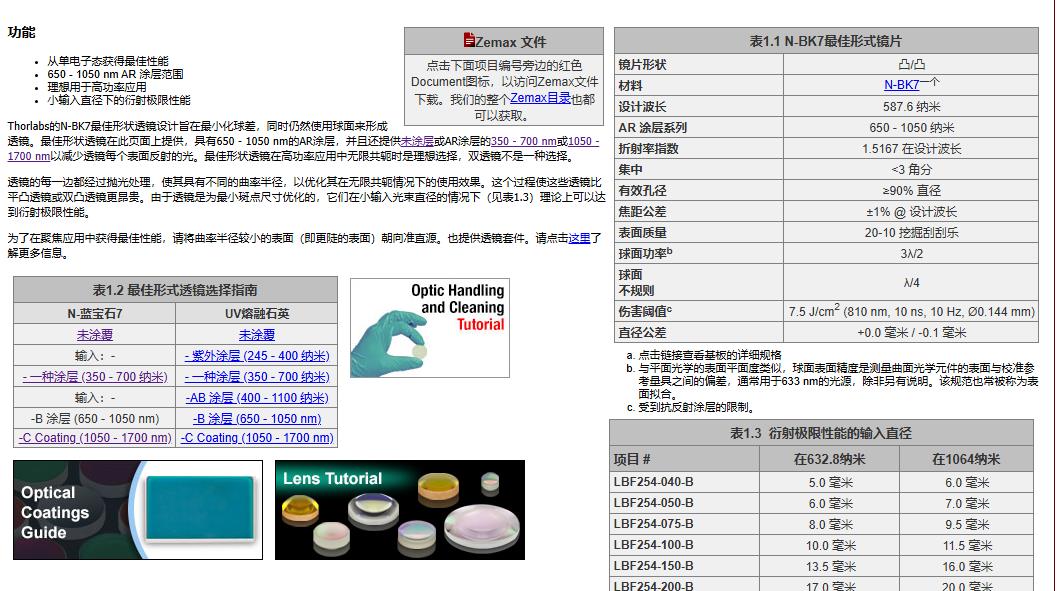
Task: Click the 16.0 毫米 cell for LBF254-150-B
Action: coord(967,566)
